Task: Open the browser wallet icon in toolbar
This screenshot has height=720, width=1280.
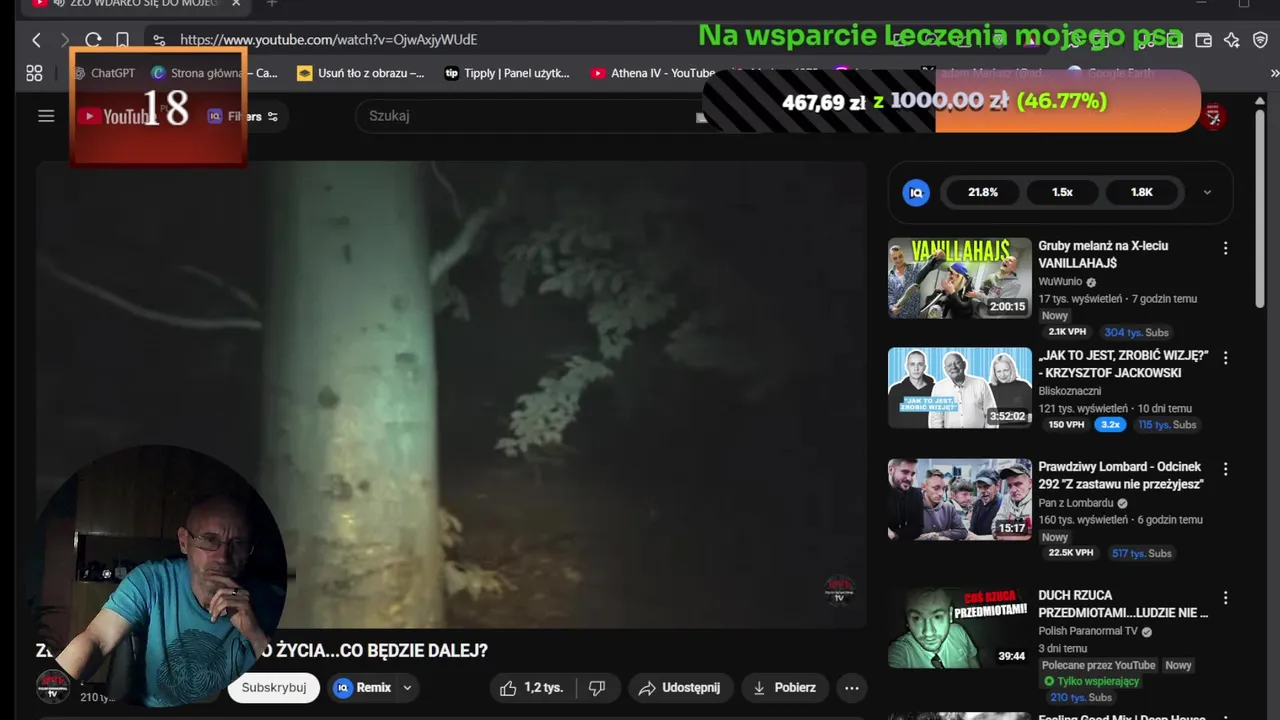Action: 1204,40
